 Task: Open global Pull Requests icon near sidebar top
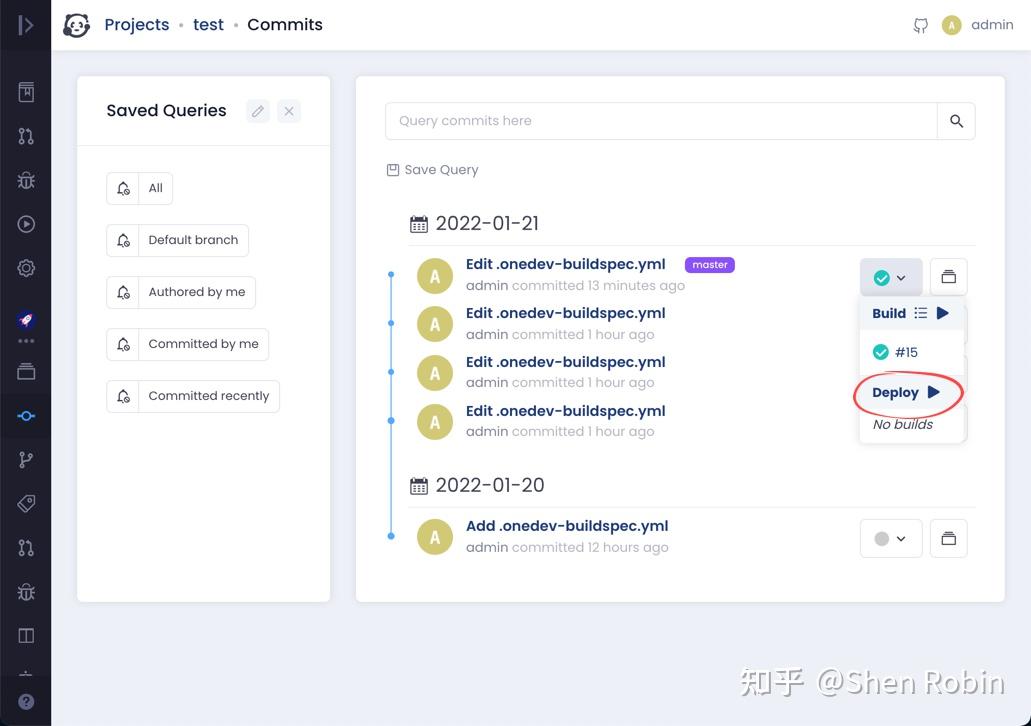click(x=26, y=136)
